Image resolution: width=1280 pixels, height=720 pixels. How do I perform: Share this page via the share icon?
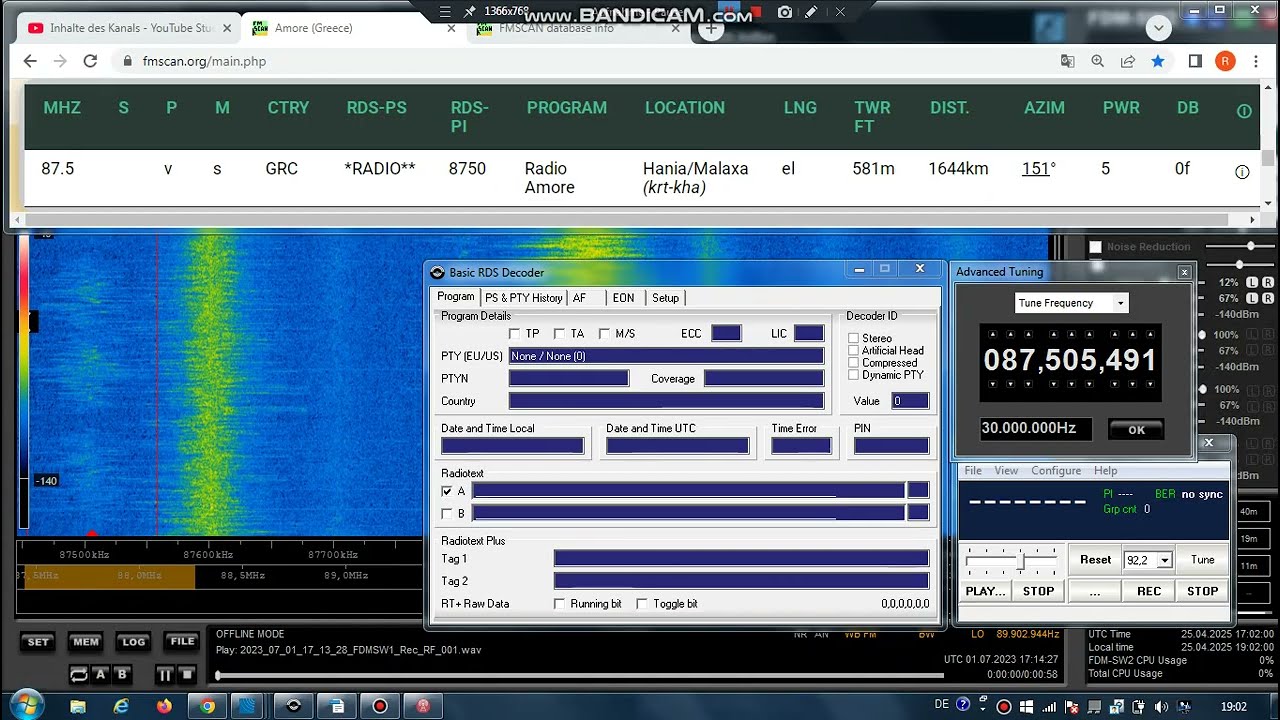1128,61
